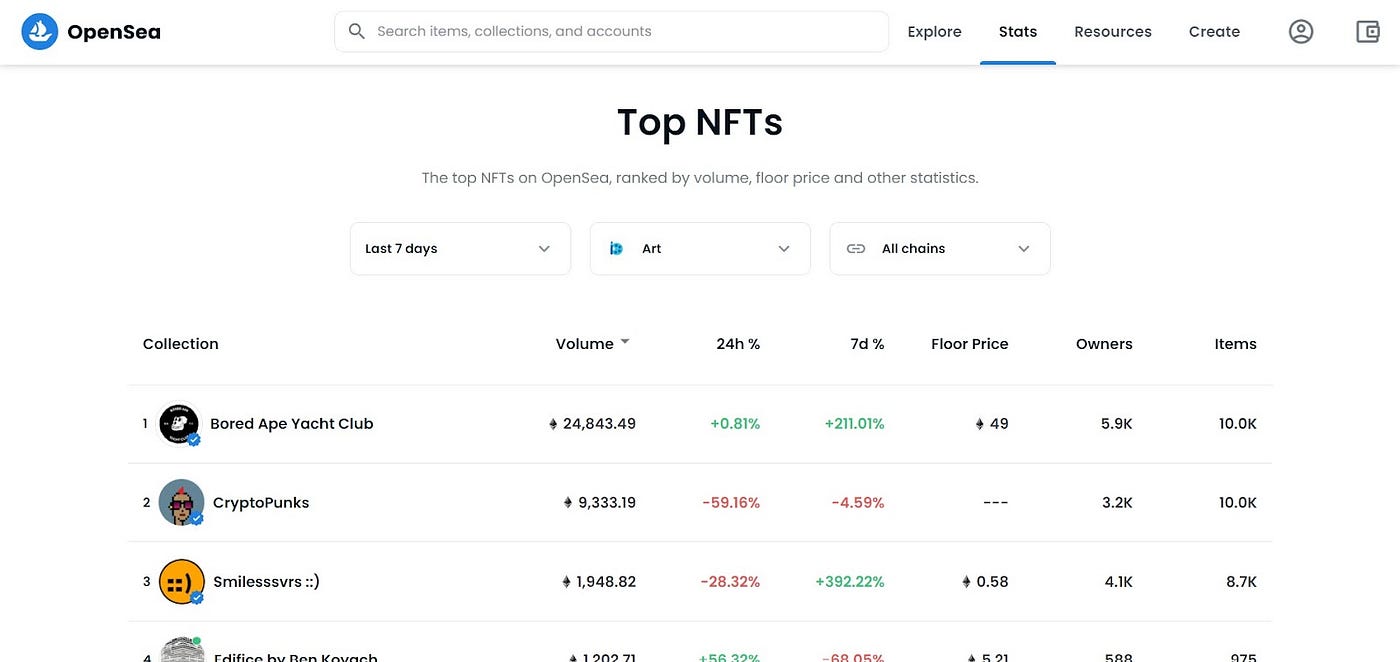
Task: Click the Owners column header
Action: (x=1104, y=344)
